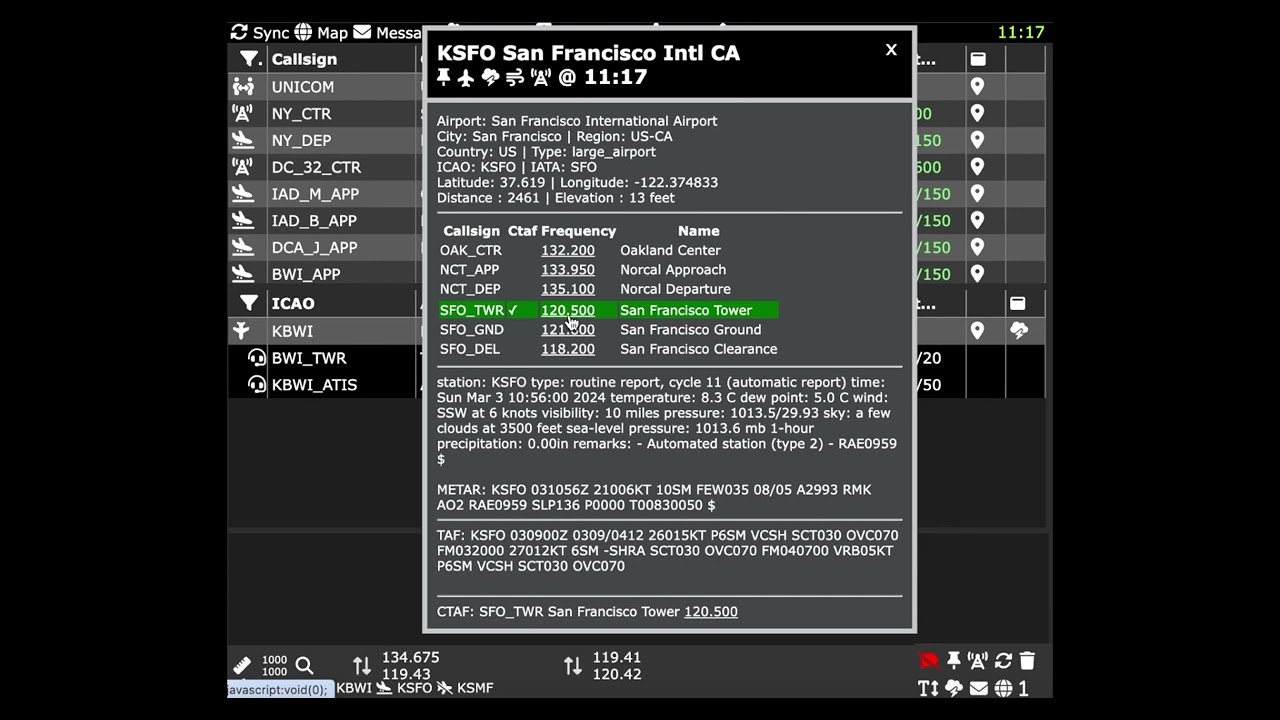Screen dimensions: 1280x720
Task: Click the trash icon in the bottom-right corner
Action: [1027, 661]
